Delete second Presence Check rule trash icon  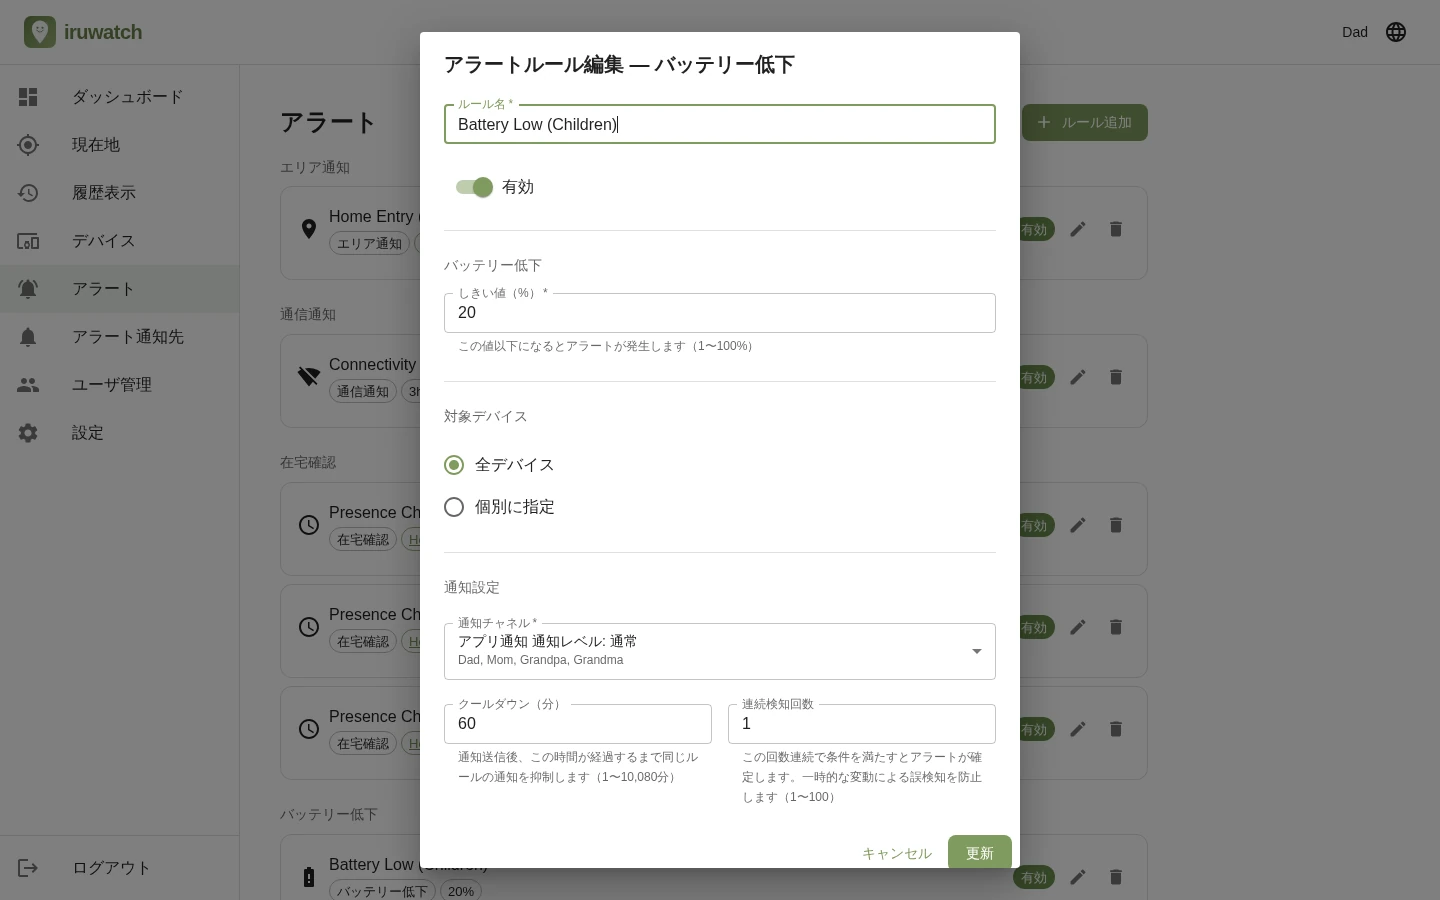click(1116, 627)
